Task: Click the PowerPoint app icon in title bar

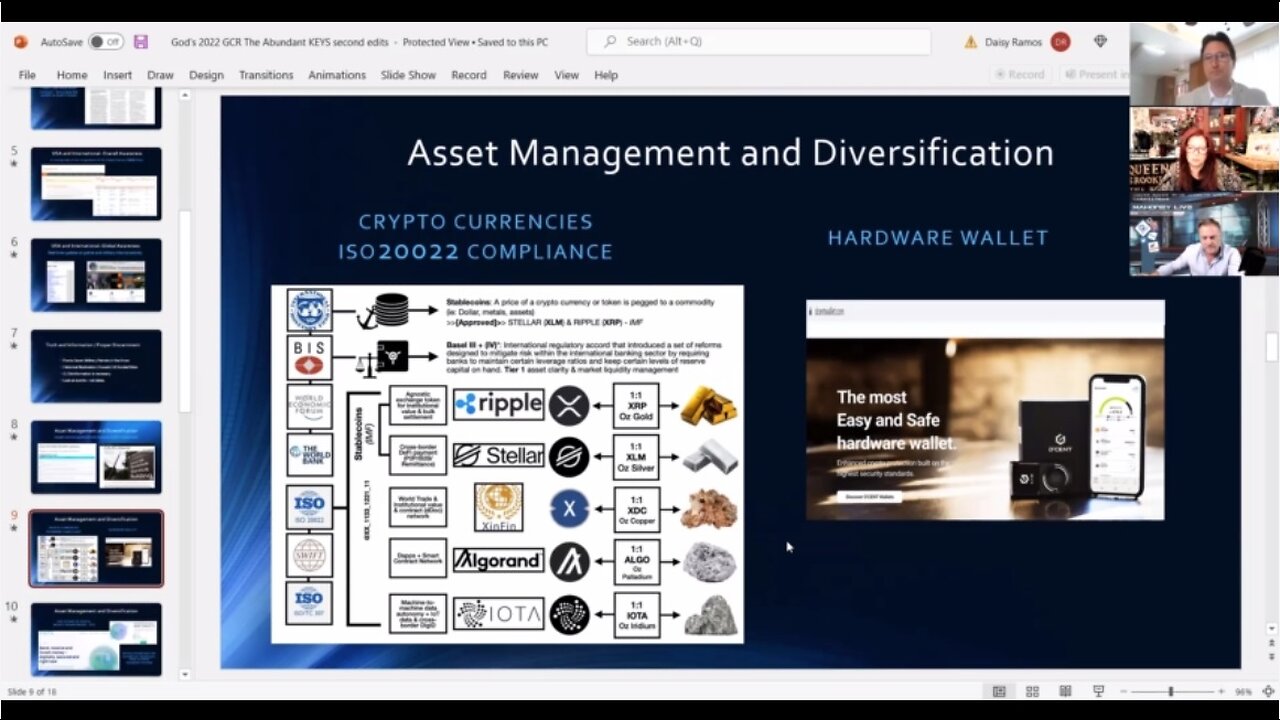Action: click(x=21, y=42)
